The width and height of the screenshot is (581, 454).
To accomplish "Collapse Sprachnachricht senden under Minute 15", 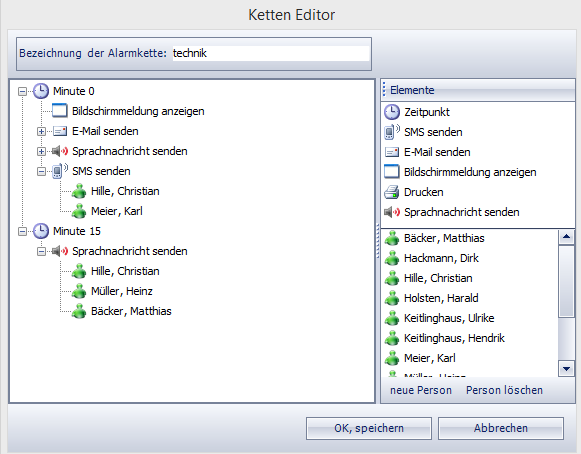I will click(42, 251).
